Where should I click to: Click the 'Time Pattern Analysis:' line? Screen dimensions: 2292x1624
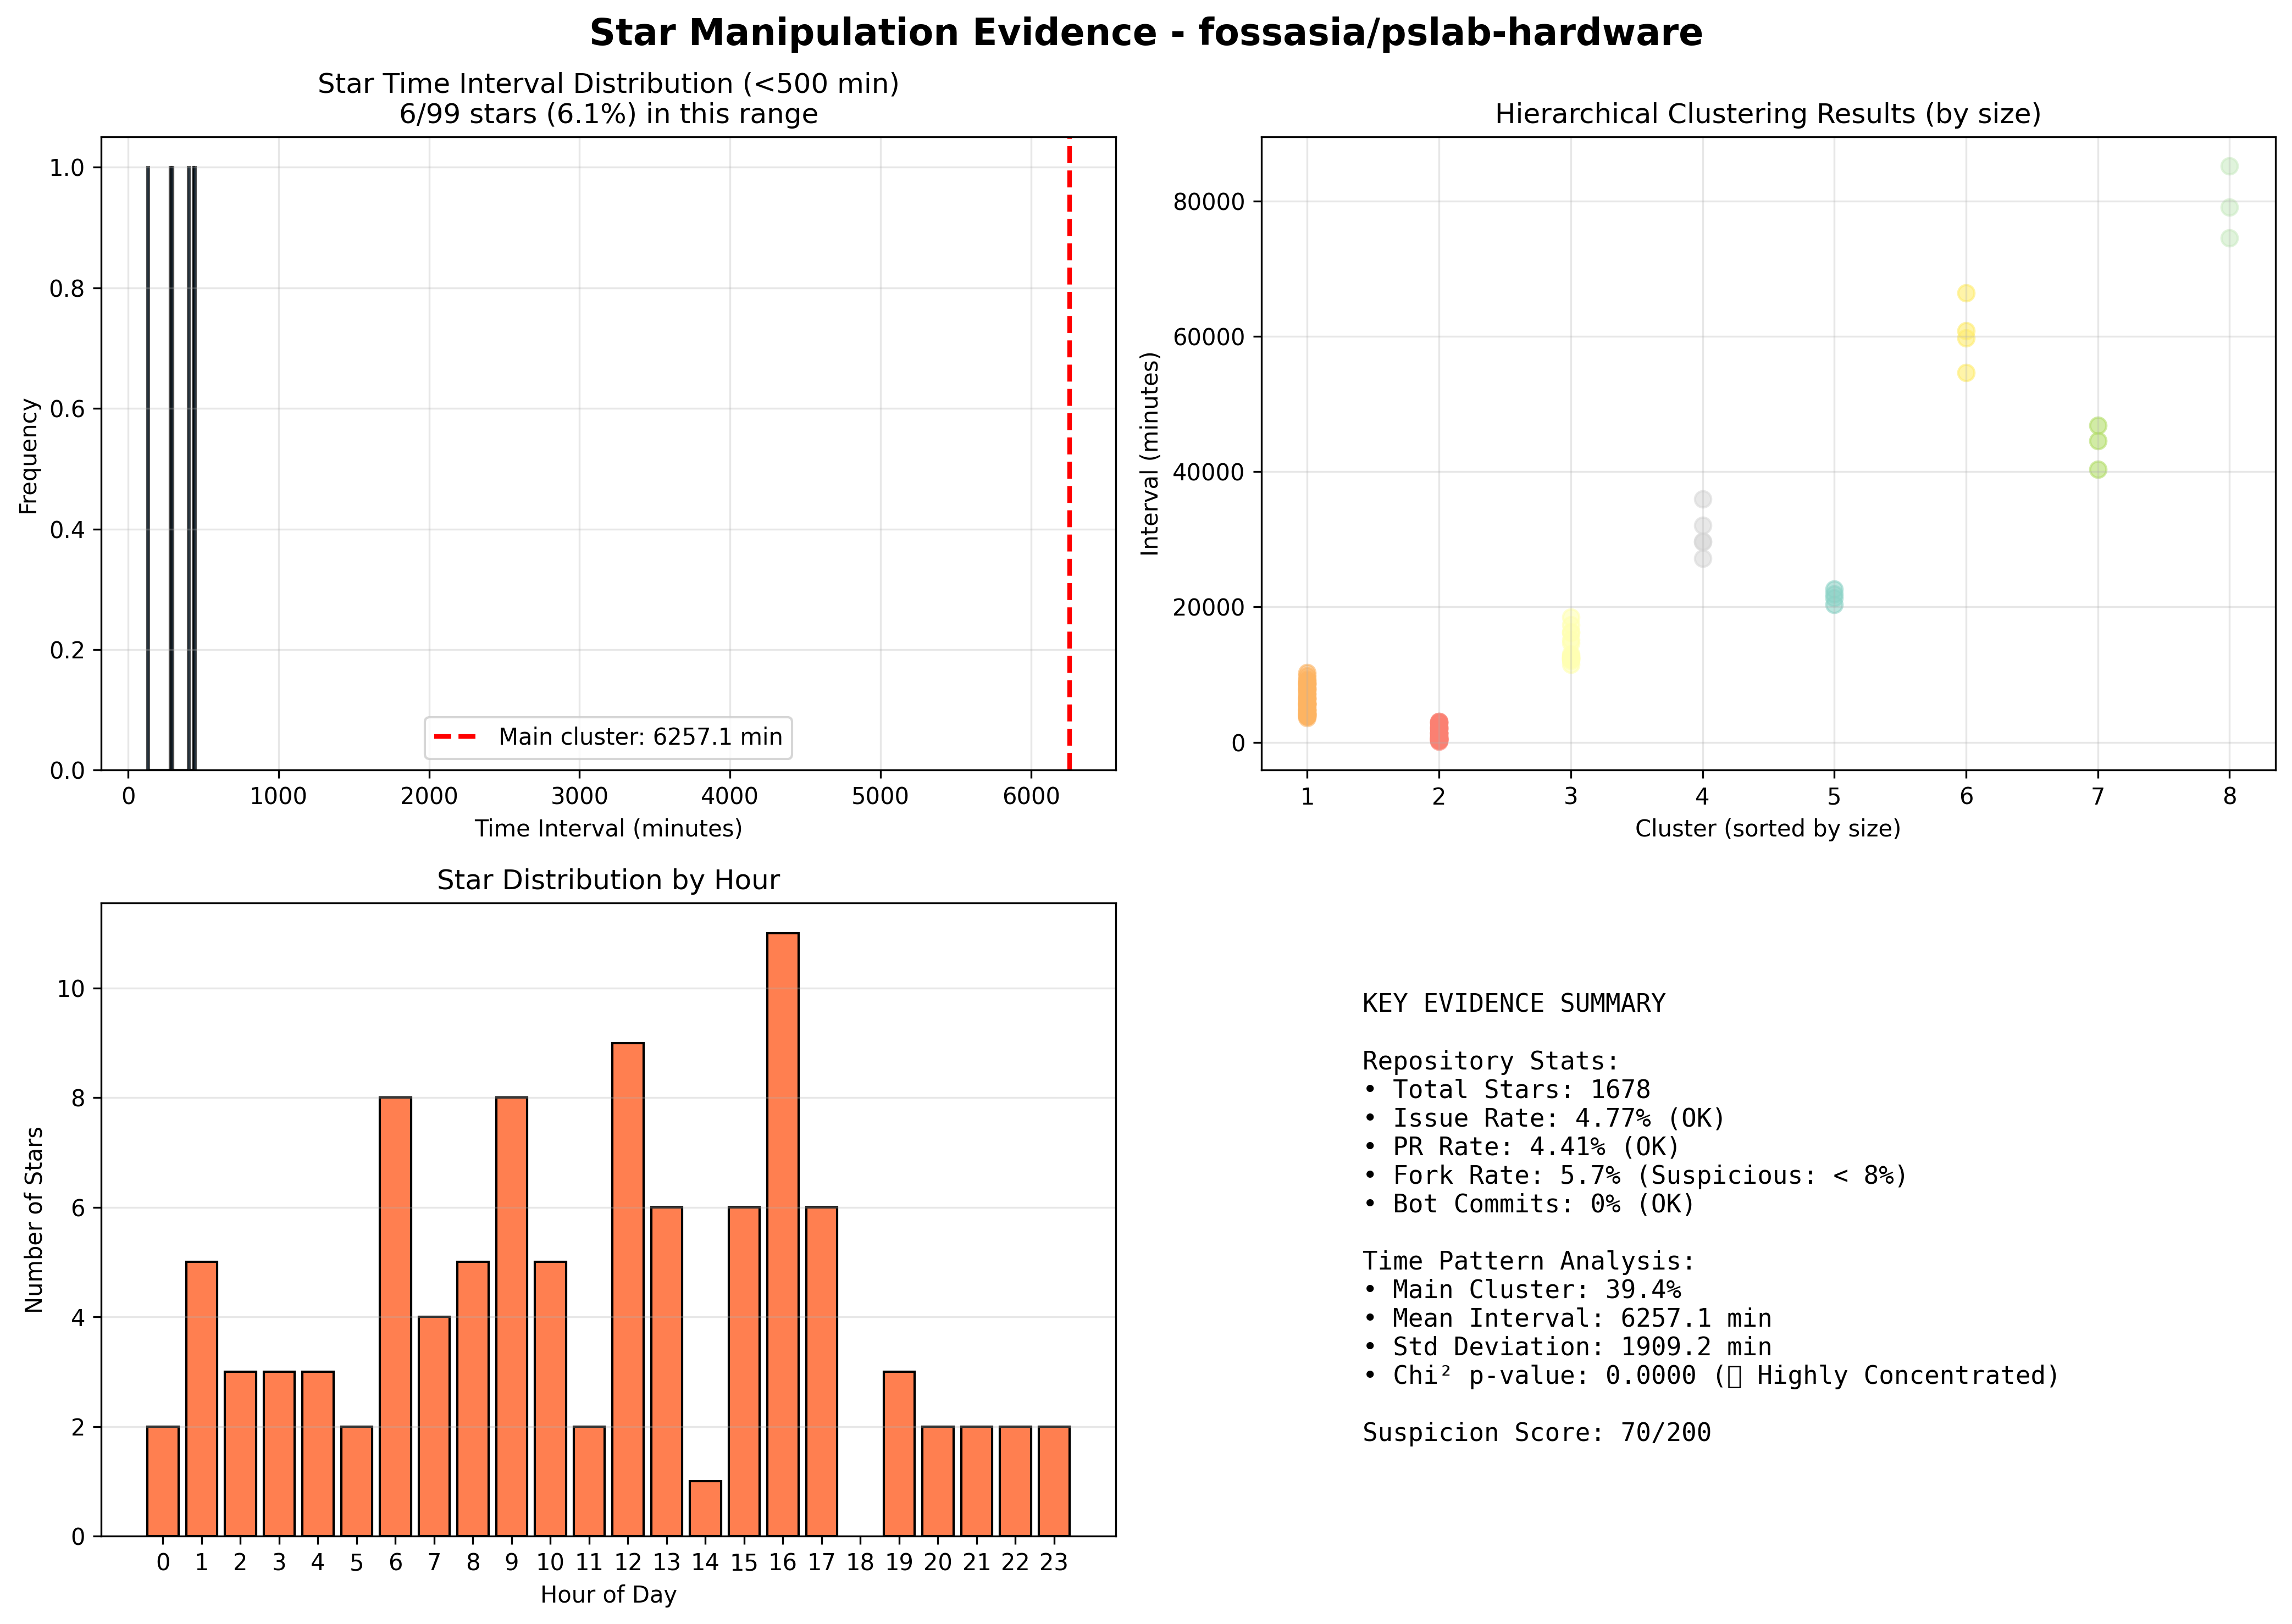pos(1529,1262)
